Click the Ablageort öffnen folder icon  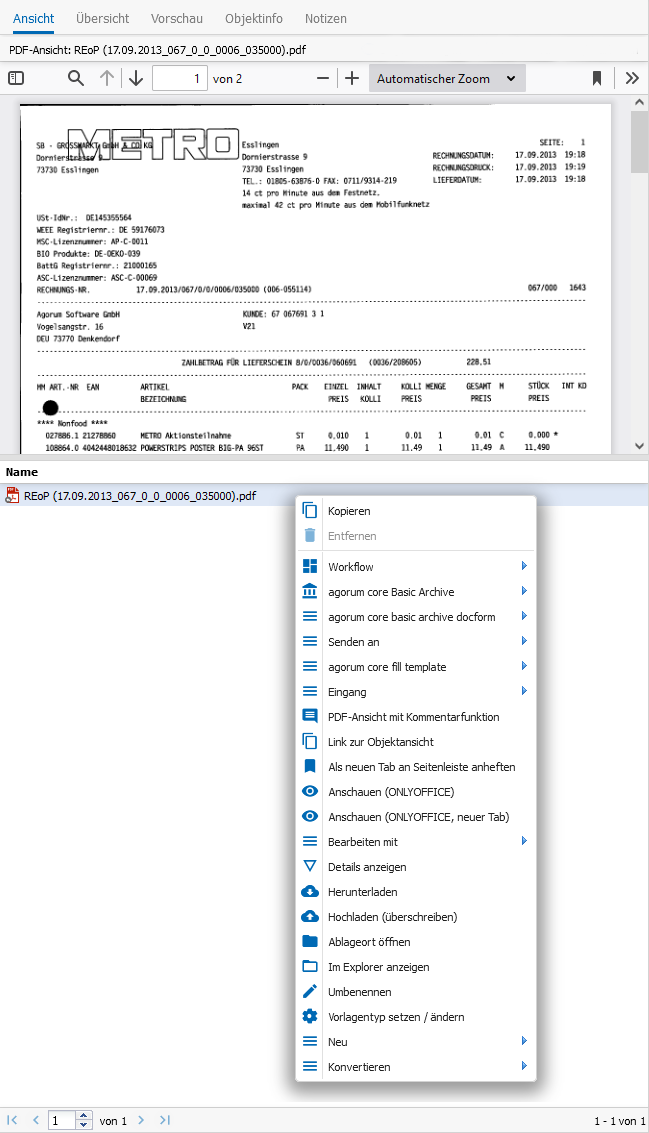point(310,941)
